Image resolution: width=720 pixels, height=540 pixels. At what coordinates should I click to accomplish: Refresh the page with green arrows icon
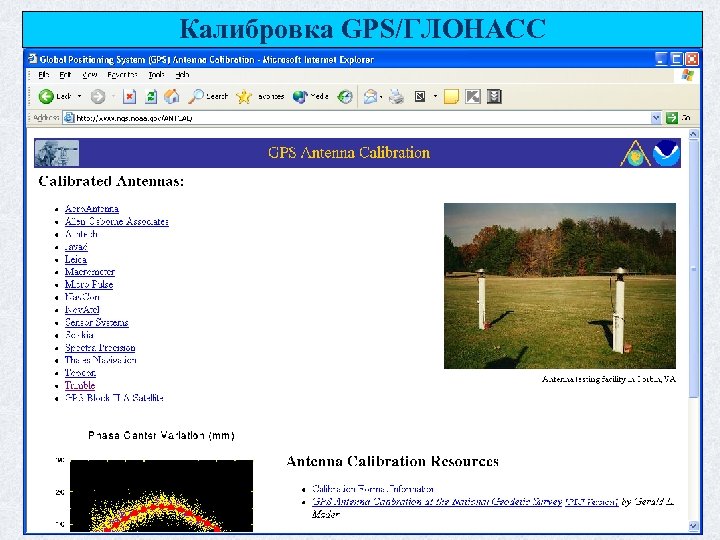click(x=151, y=96)
